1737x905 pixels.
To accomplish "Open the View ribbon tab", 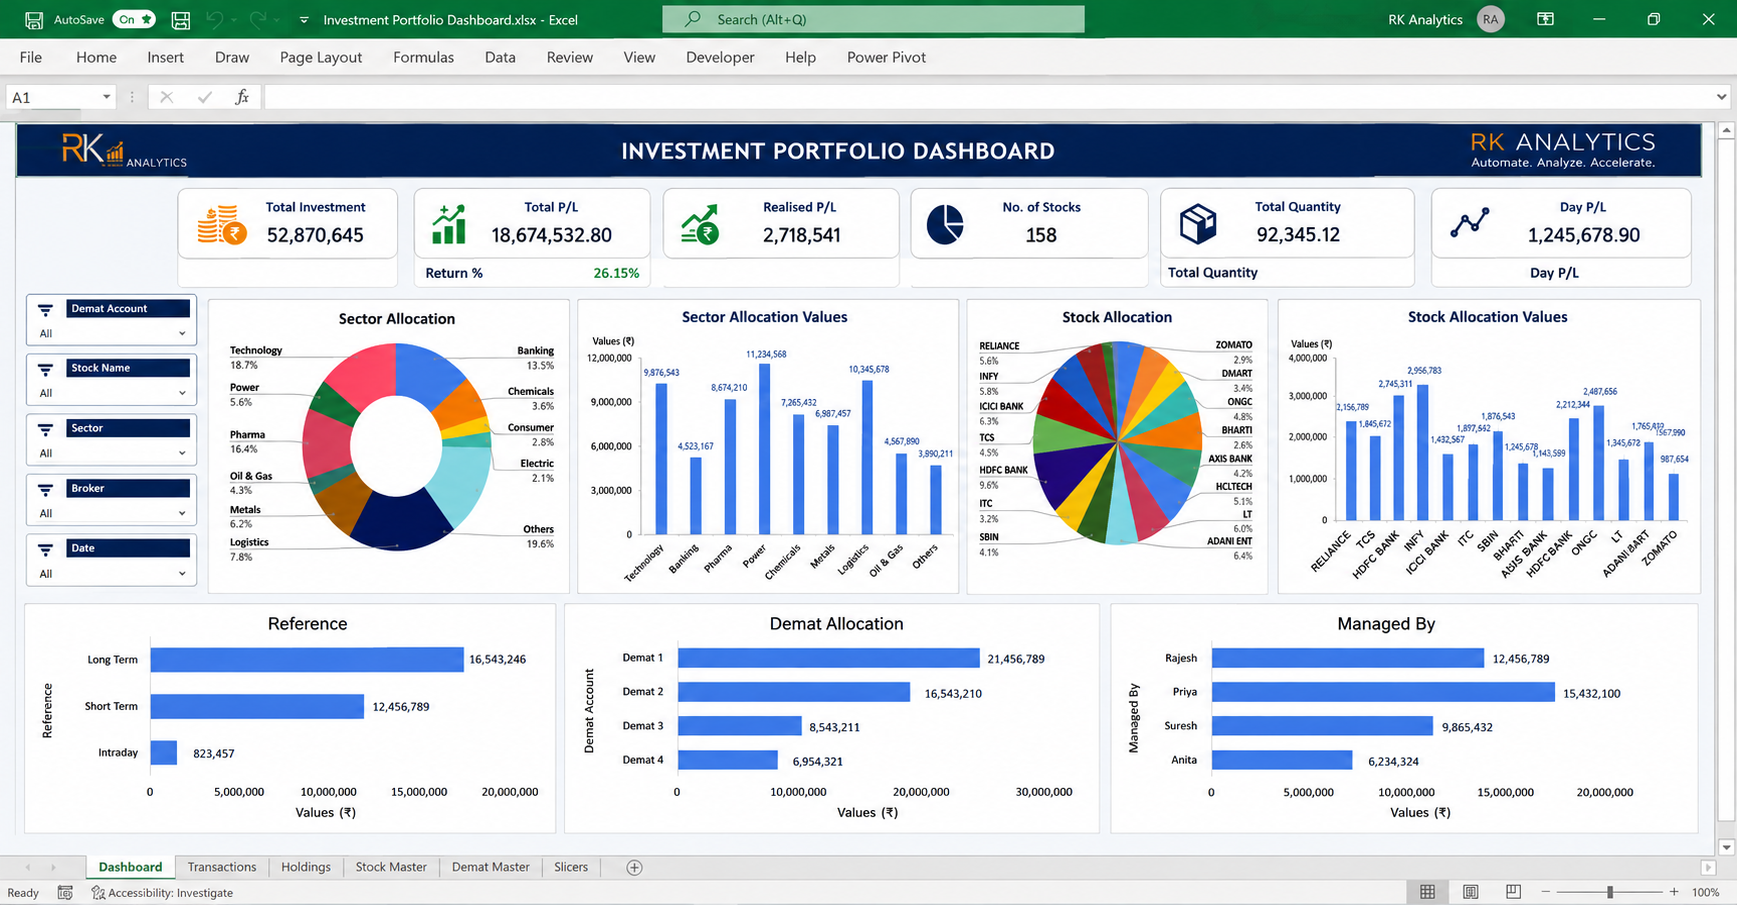I will [639, 57].
